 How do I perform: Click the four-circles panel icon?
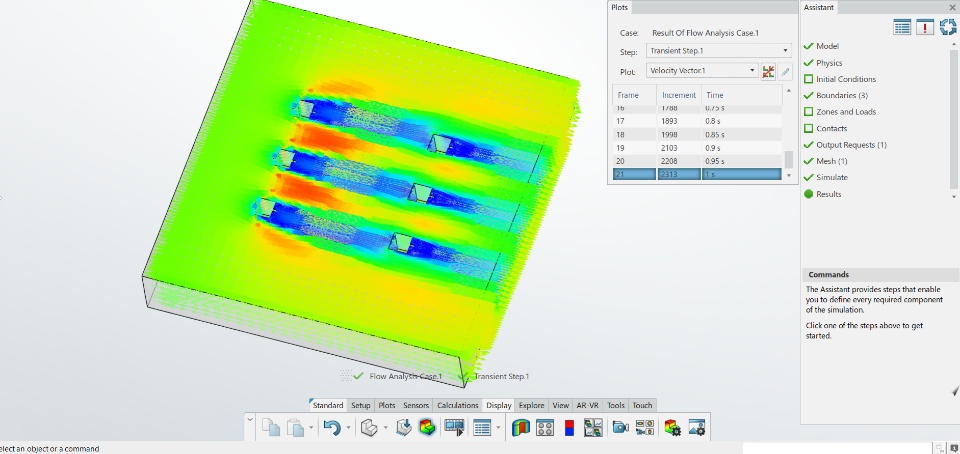click(545, 427)
